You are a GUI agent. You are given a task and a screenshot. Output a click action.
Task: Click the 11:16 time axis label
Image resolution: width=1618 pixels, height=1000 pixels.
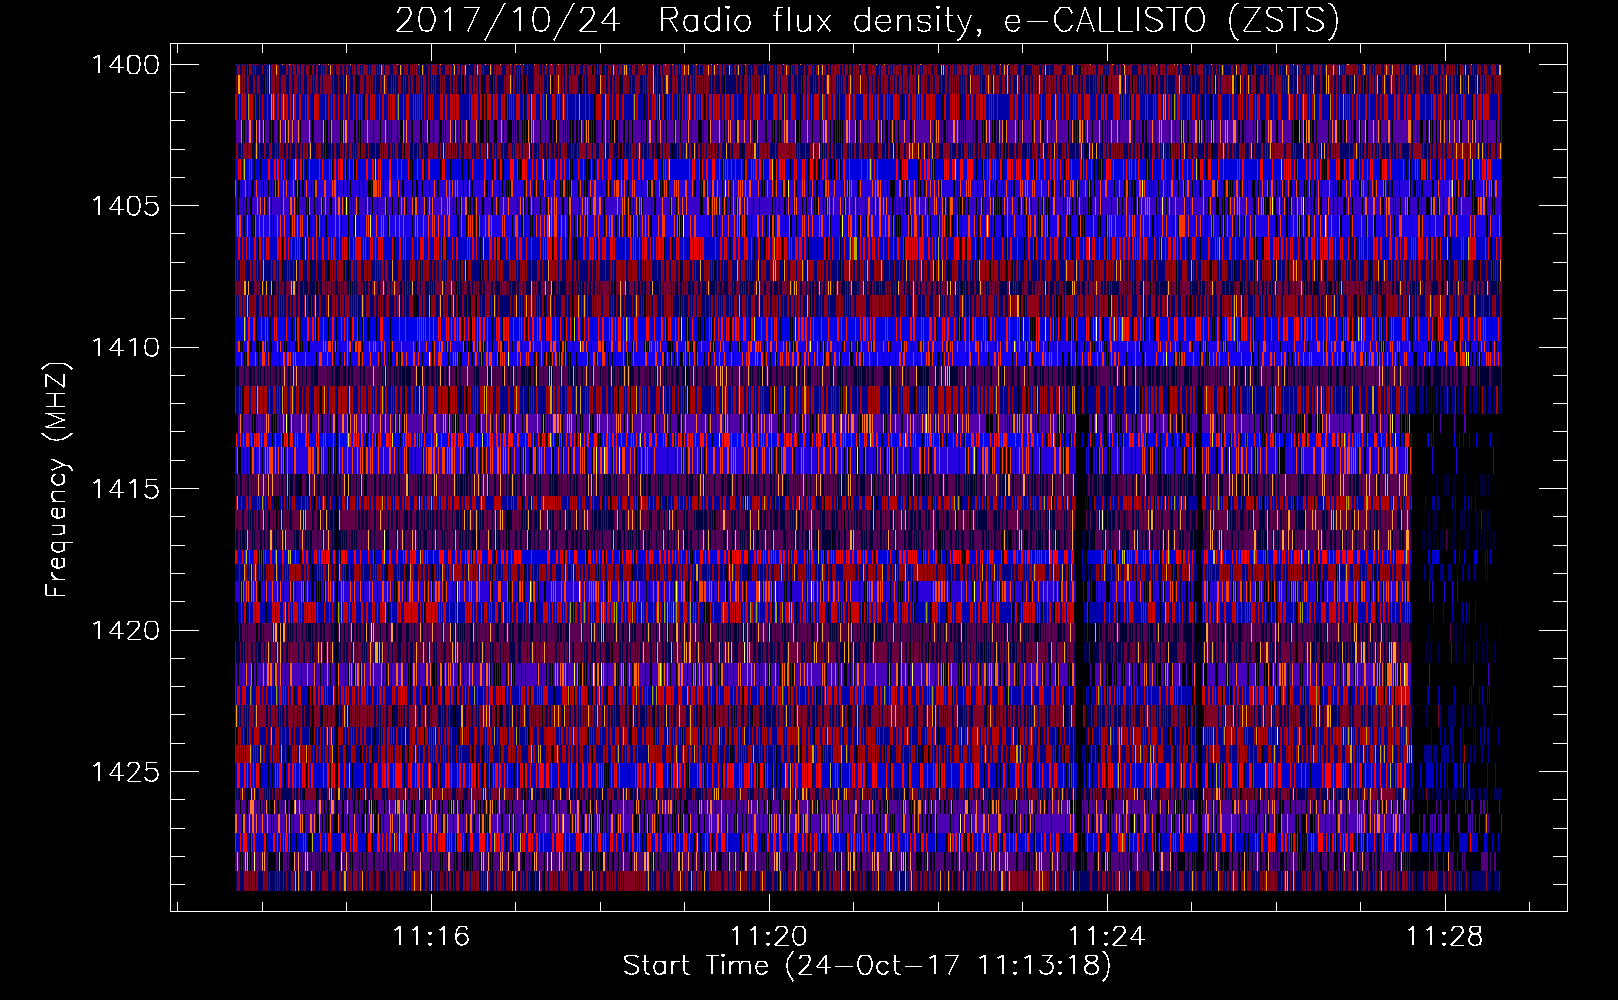pyautogui.click(x=431, y=936)
